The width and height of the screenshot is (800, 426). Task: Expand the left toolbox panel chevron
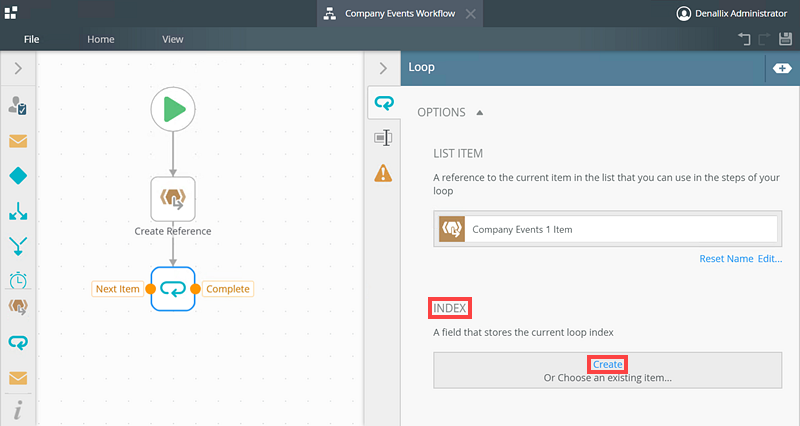coord(18,68)
